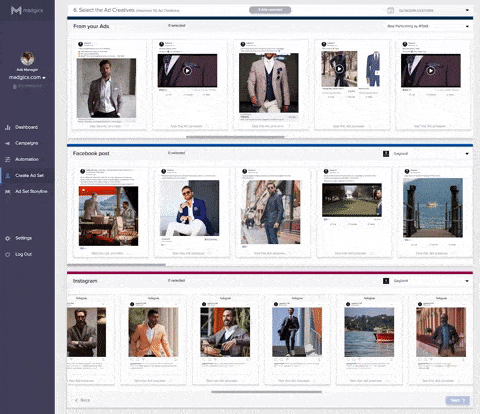Click the Instagram section horizontal scrollbar
This screenshot has width=480, height=414.
267,392
